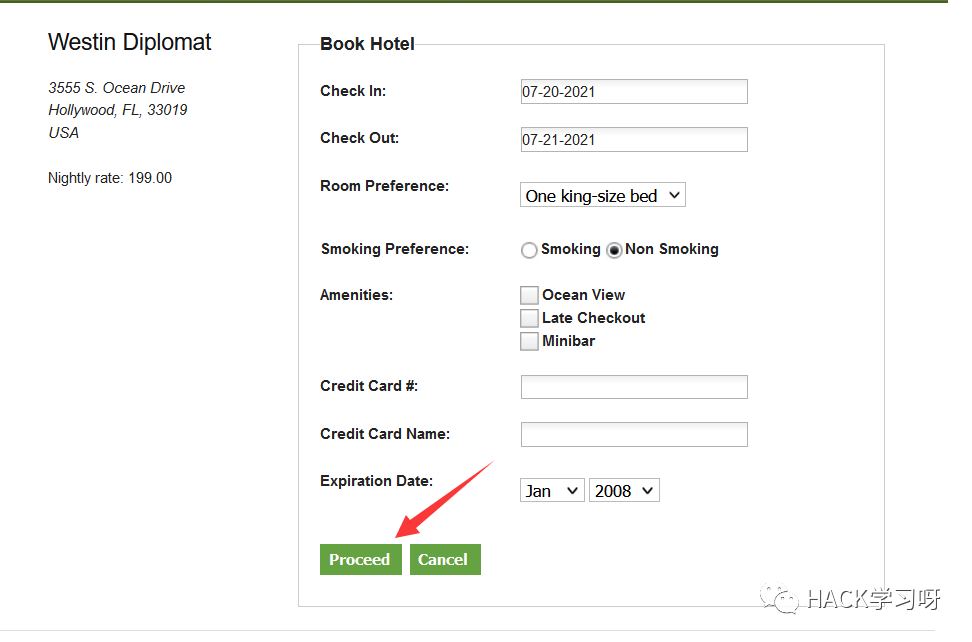Tick the Minibar checkbox

point(529,341)
